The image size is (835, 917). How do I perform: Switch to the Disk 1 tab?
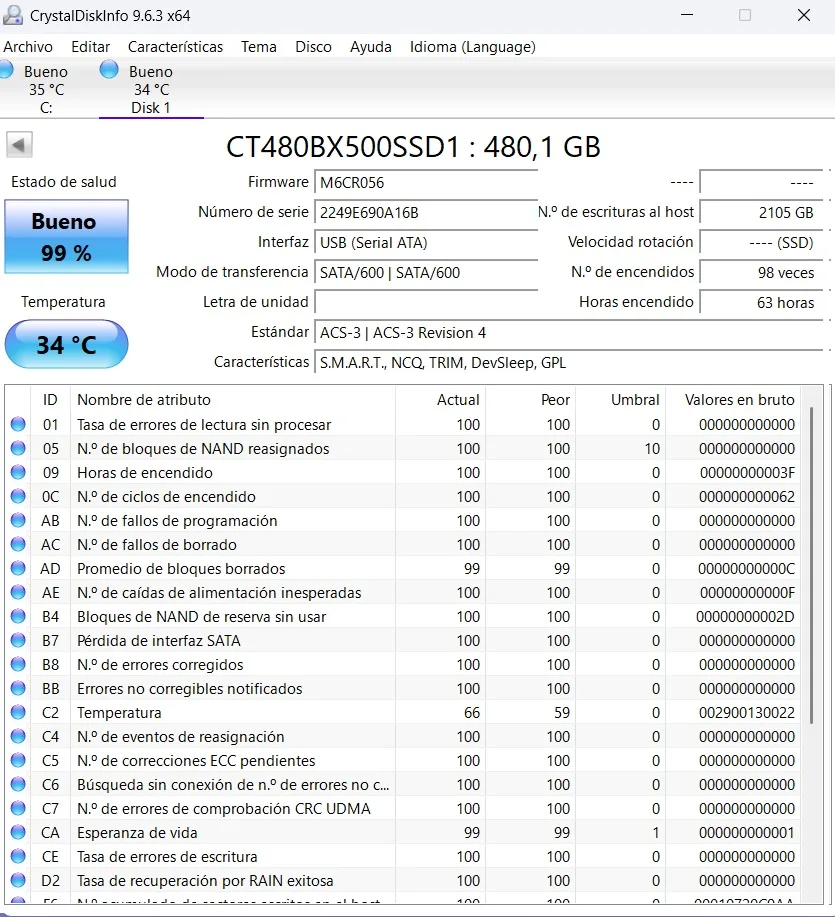coord(151,89)
